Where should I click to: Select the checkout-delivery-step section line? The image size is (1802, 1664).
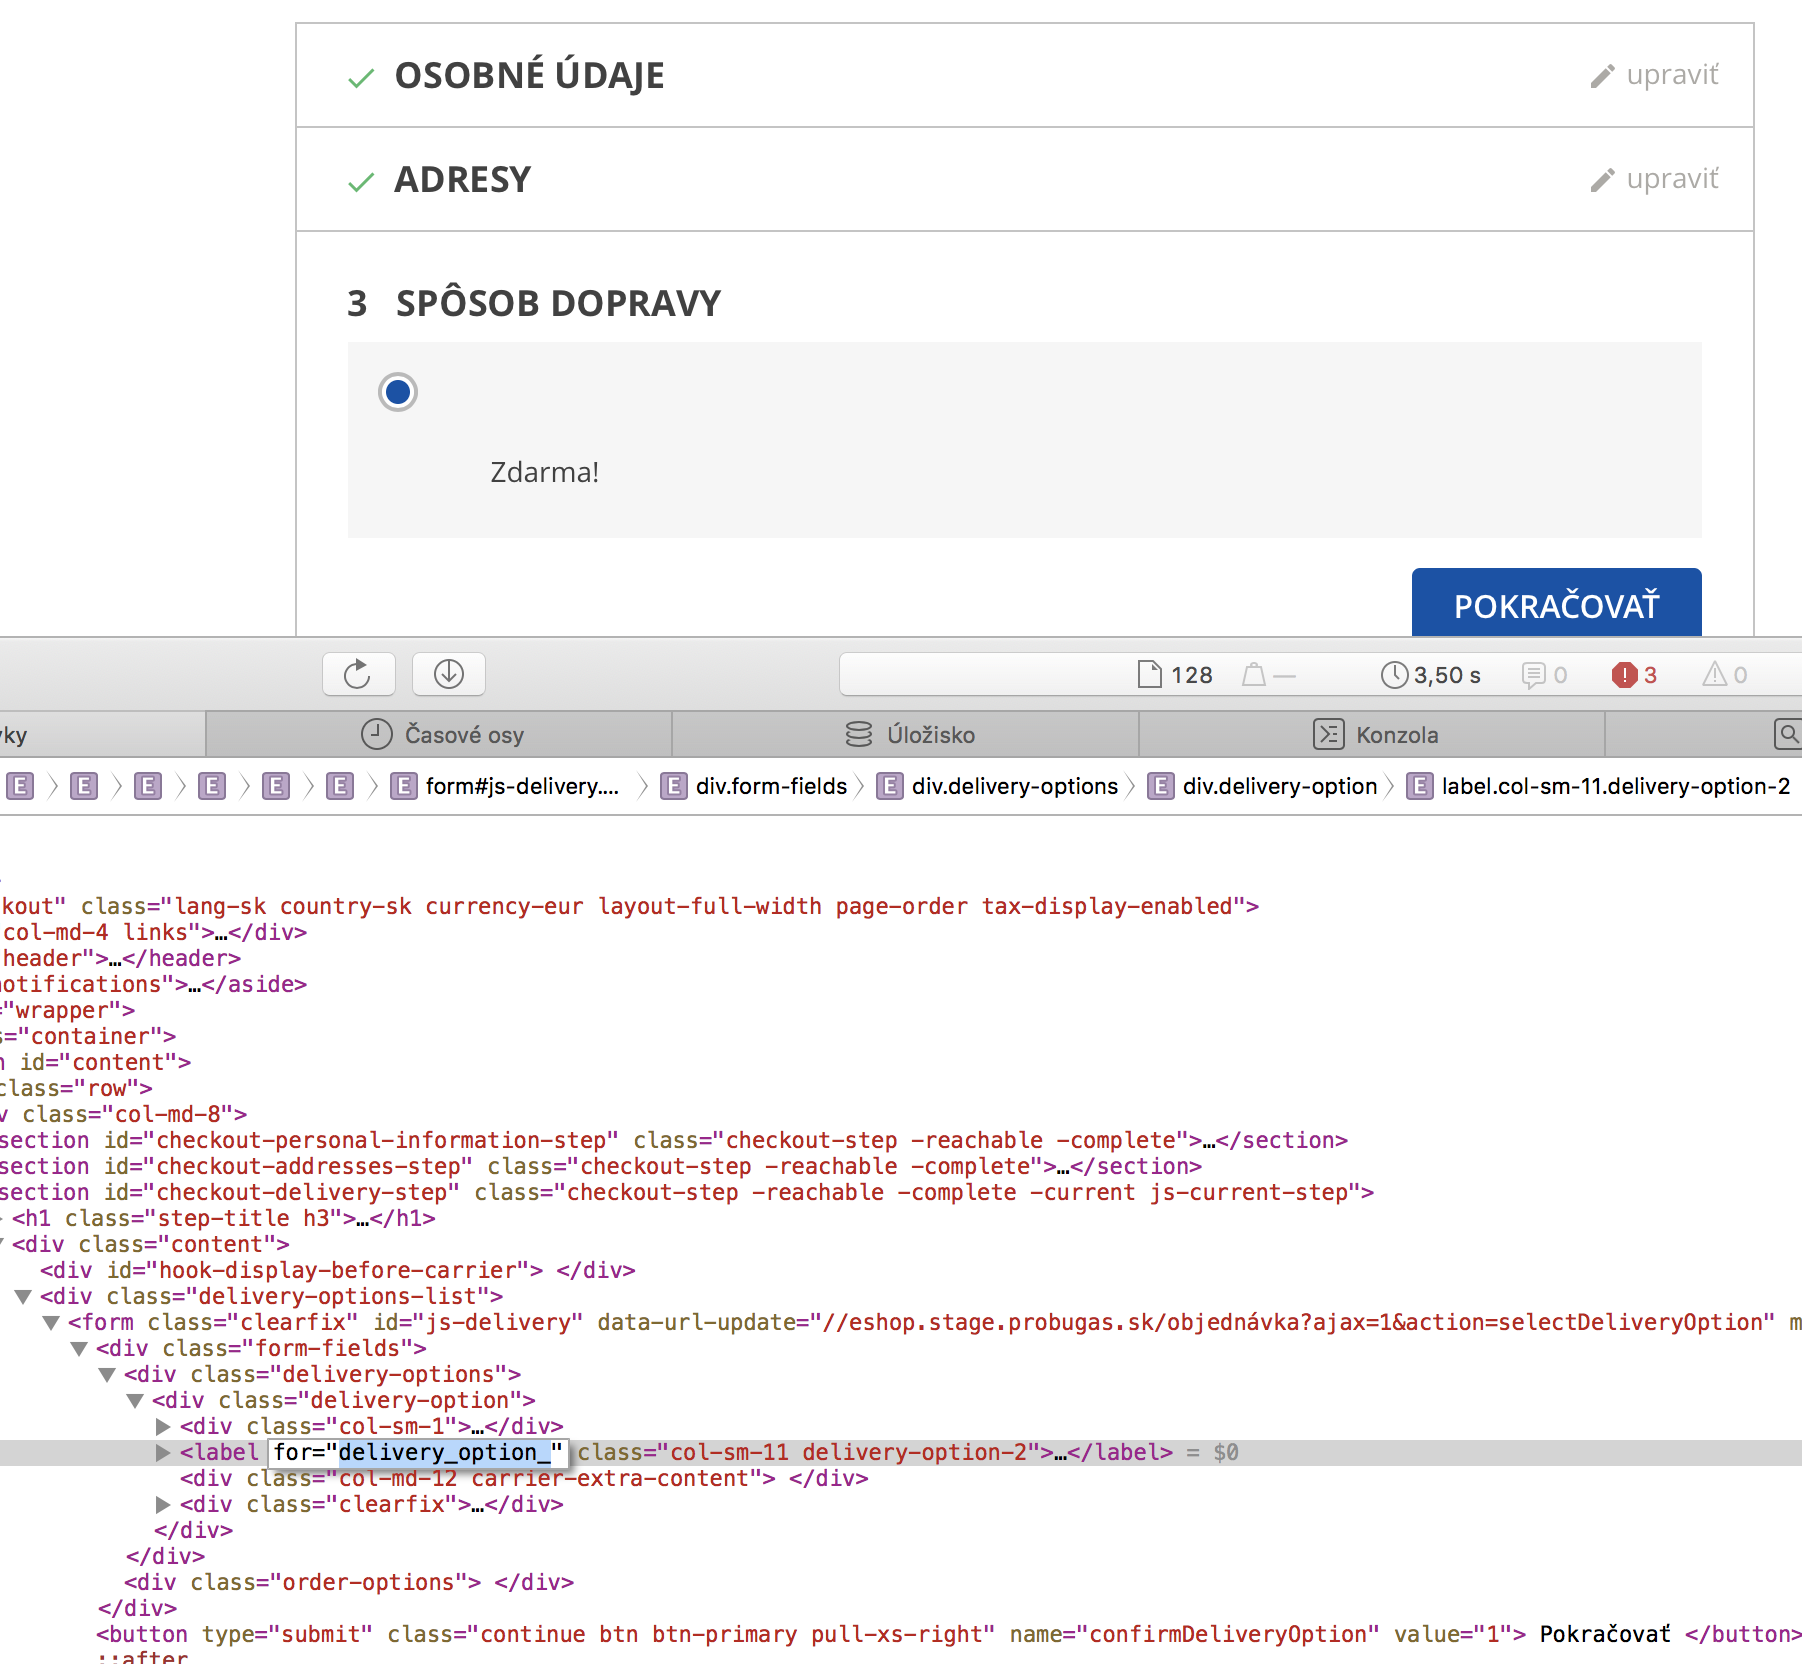pos(687,1193)
